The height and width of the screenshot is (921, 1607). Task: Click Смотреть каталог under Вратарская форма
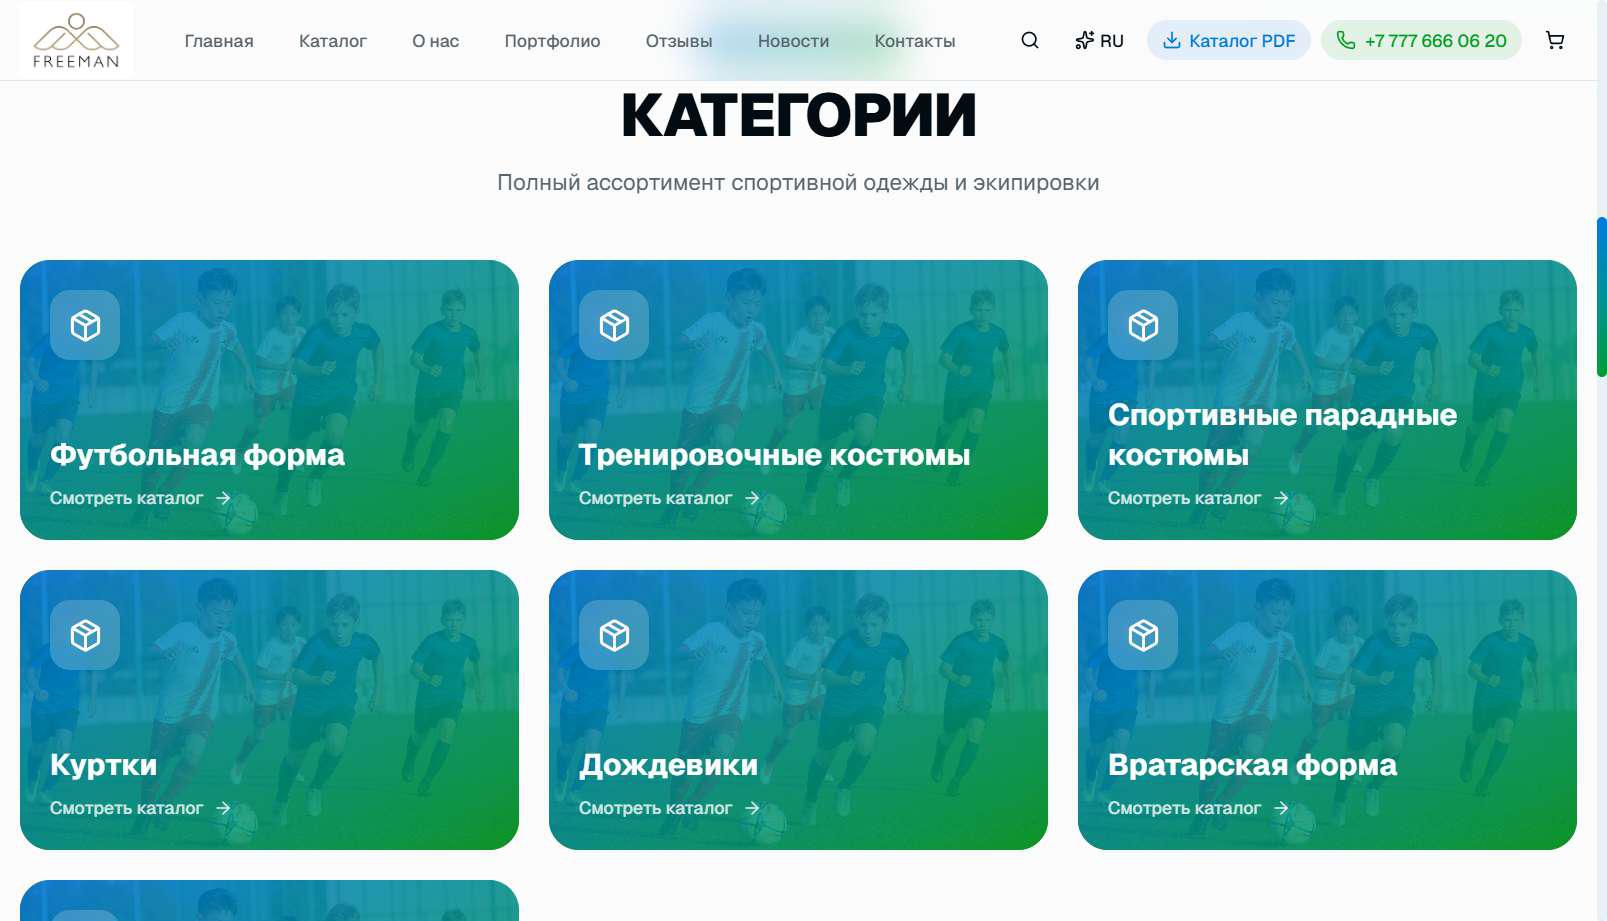(x=1185, y=808)
